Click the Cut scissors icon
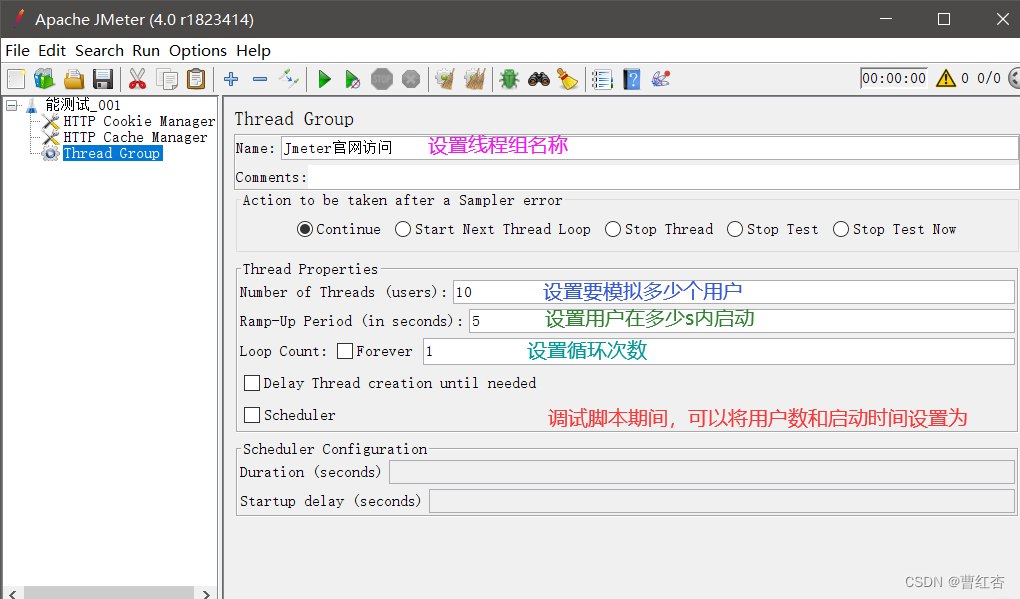Screen dimensions: 1020x599 [137, 79]
